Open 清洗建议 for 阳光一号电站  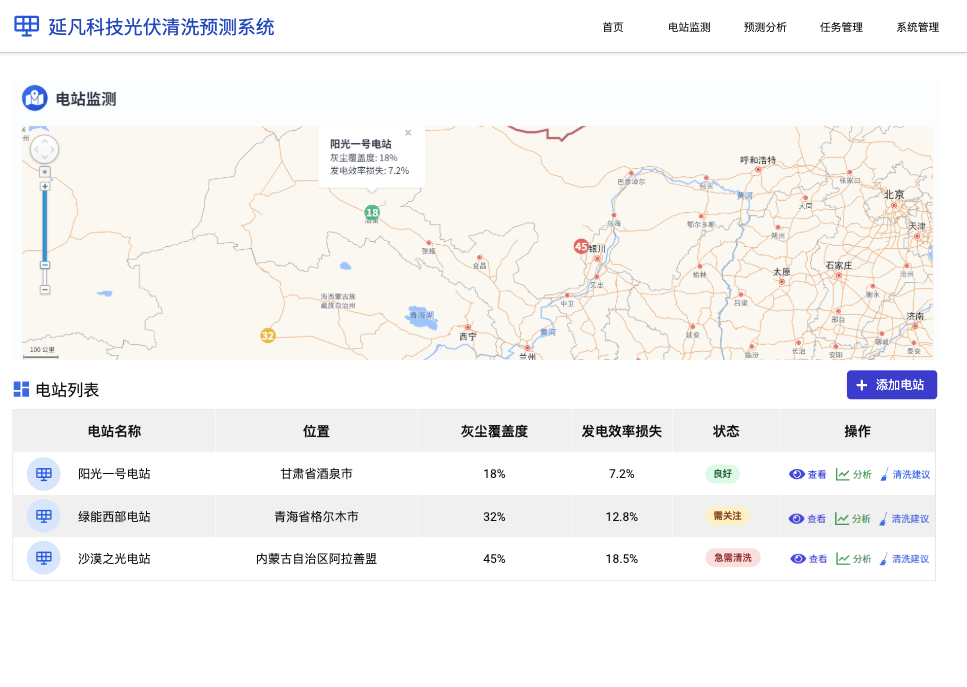pyautogui.click(x=905, y=474)
